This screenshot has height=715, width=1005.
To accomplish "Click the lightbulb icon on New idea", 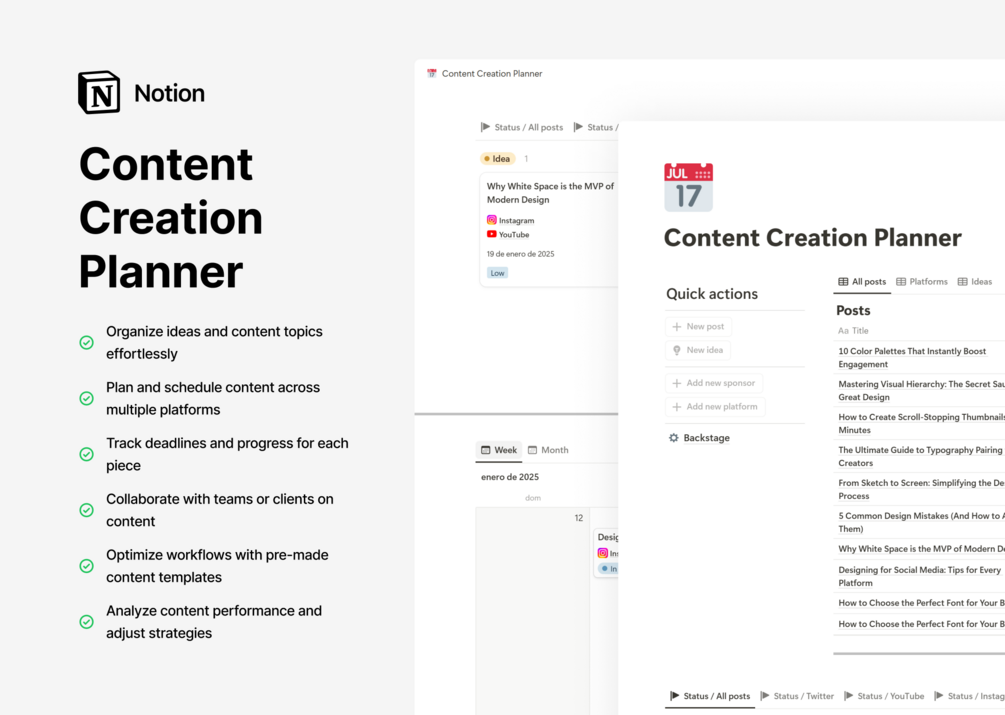I will [x=679, y=349].
